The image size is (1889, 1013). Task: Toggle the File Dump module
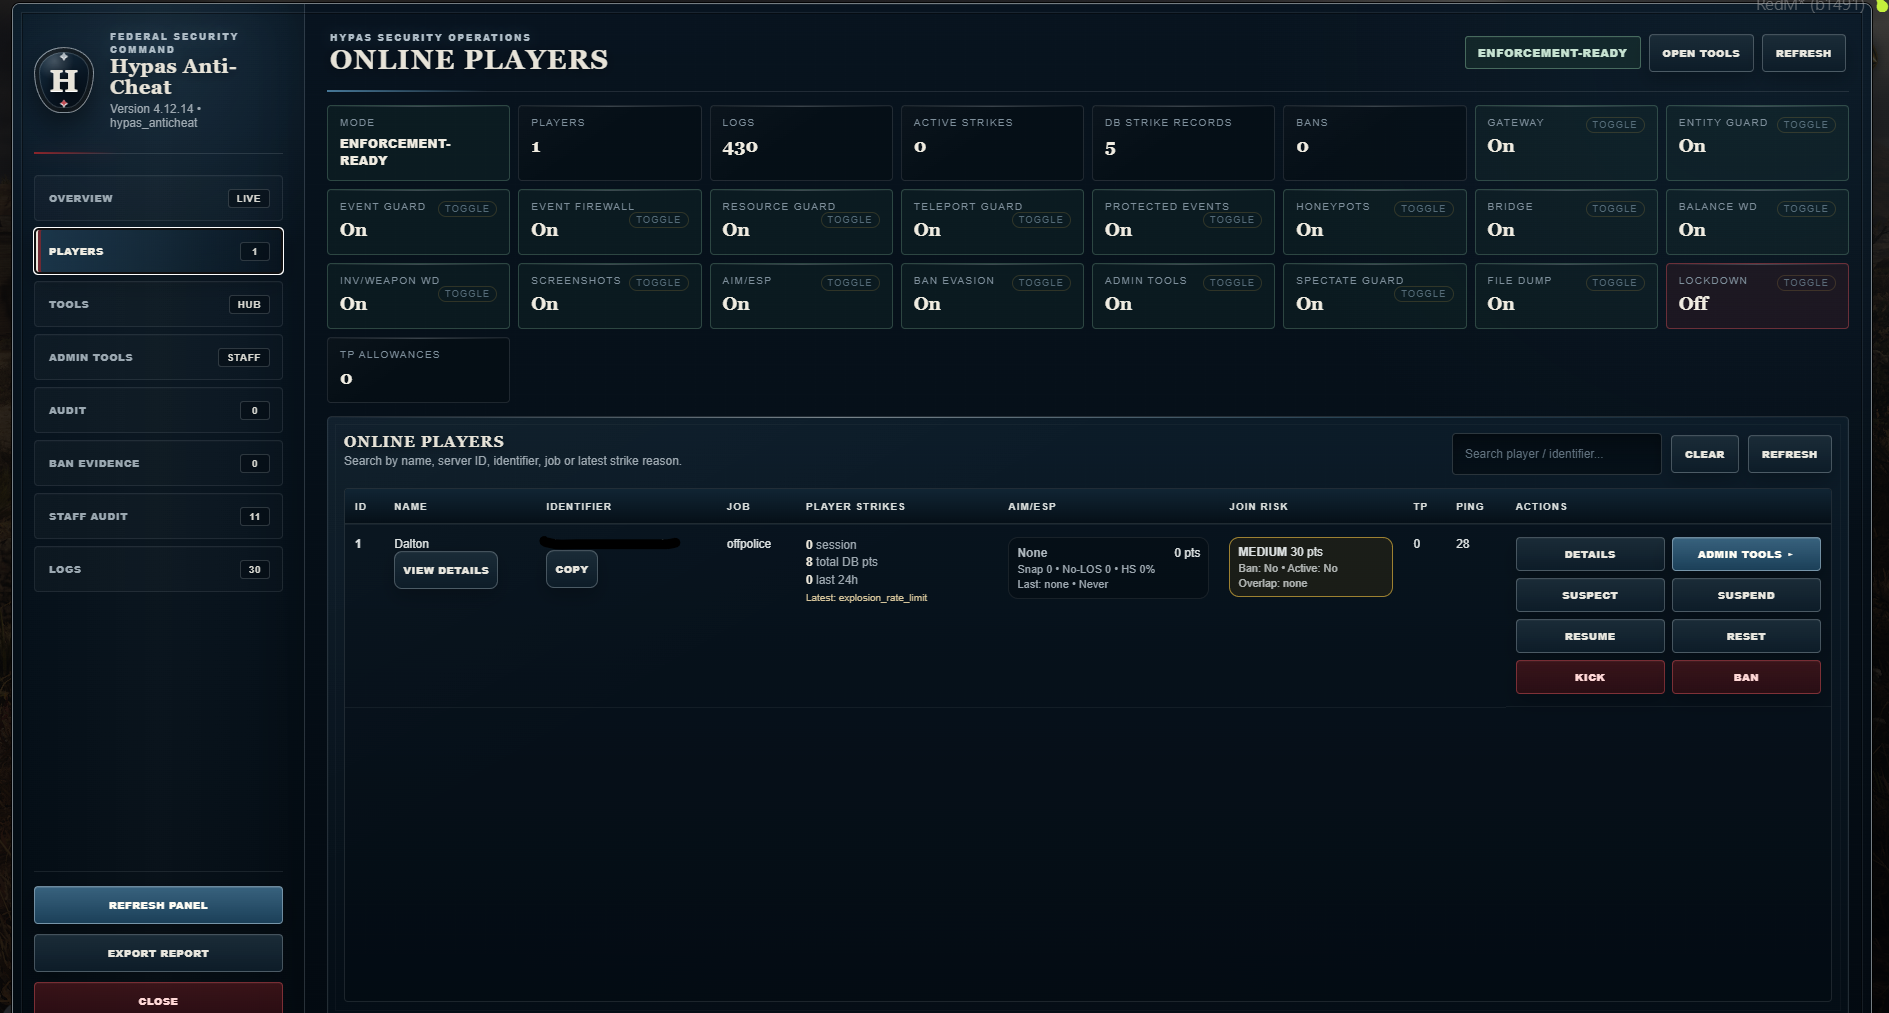[1614, 283]
